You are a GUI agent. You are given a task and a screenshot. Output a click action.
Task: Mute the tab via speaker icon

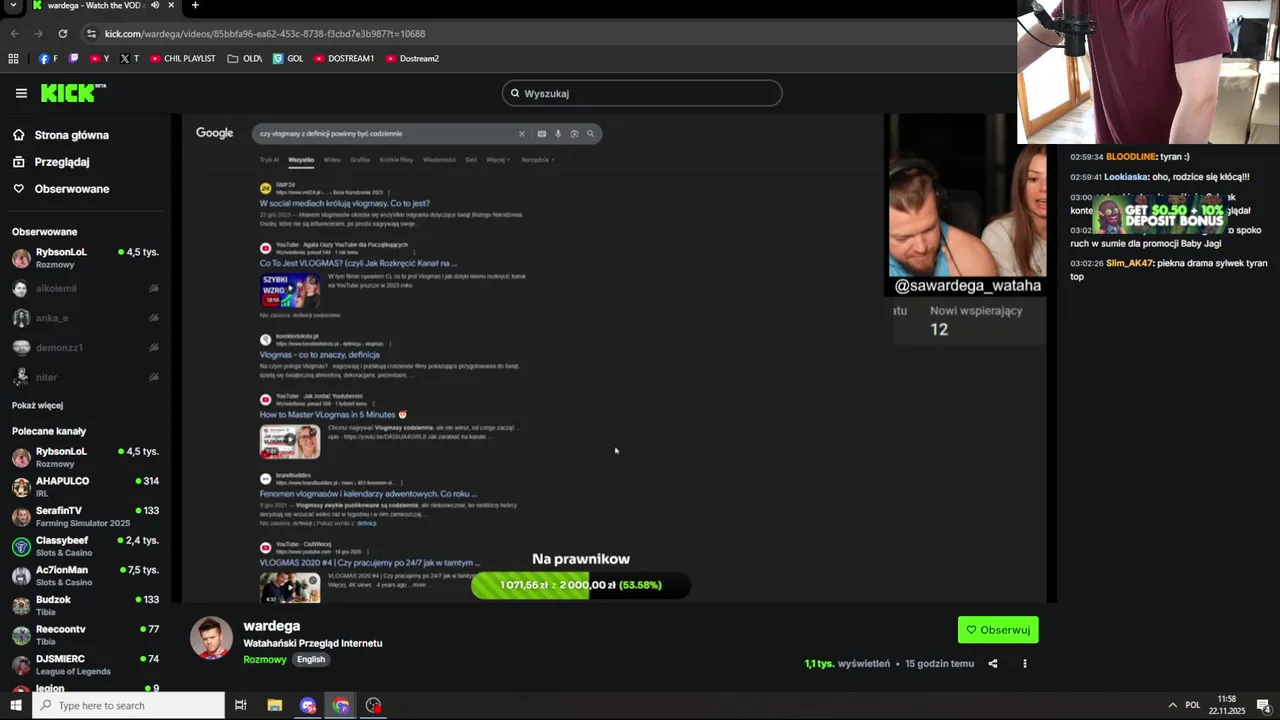155,5
